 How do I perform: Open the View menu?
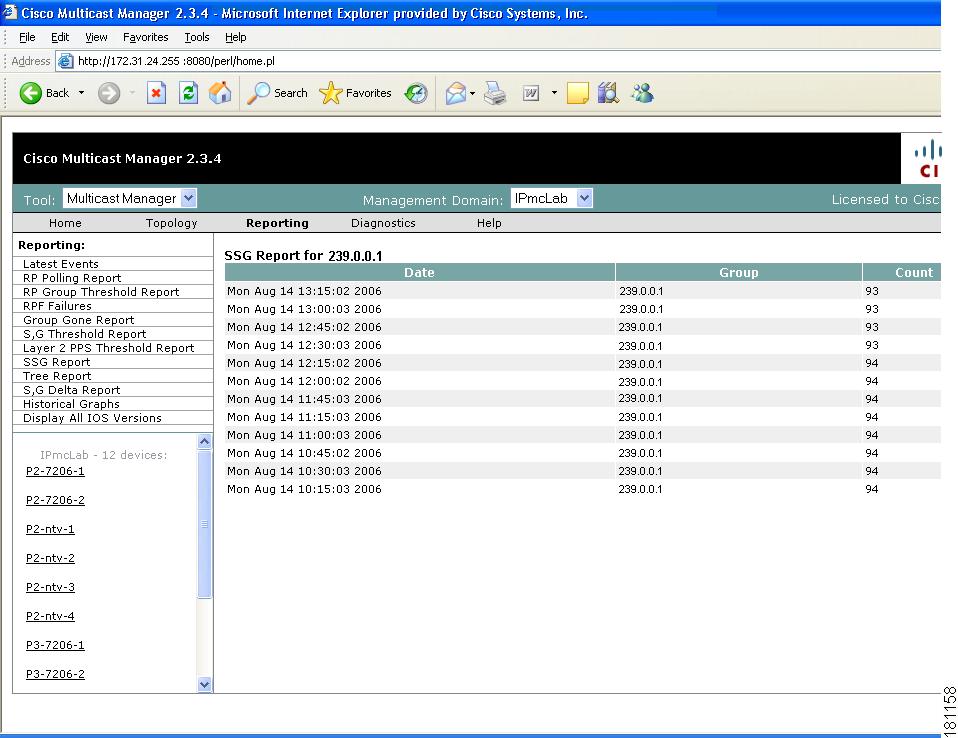[x=96, y=37]
